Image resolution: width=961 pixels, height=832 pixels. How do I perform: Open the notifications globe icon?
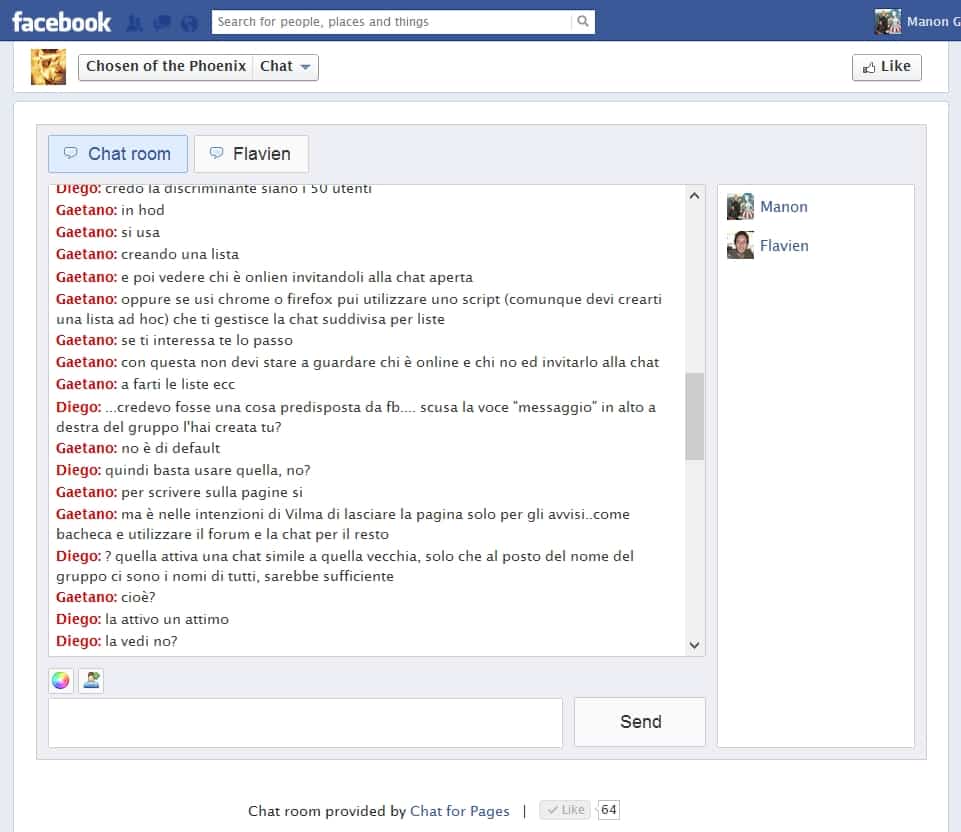point(190,23)
